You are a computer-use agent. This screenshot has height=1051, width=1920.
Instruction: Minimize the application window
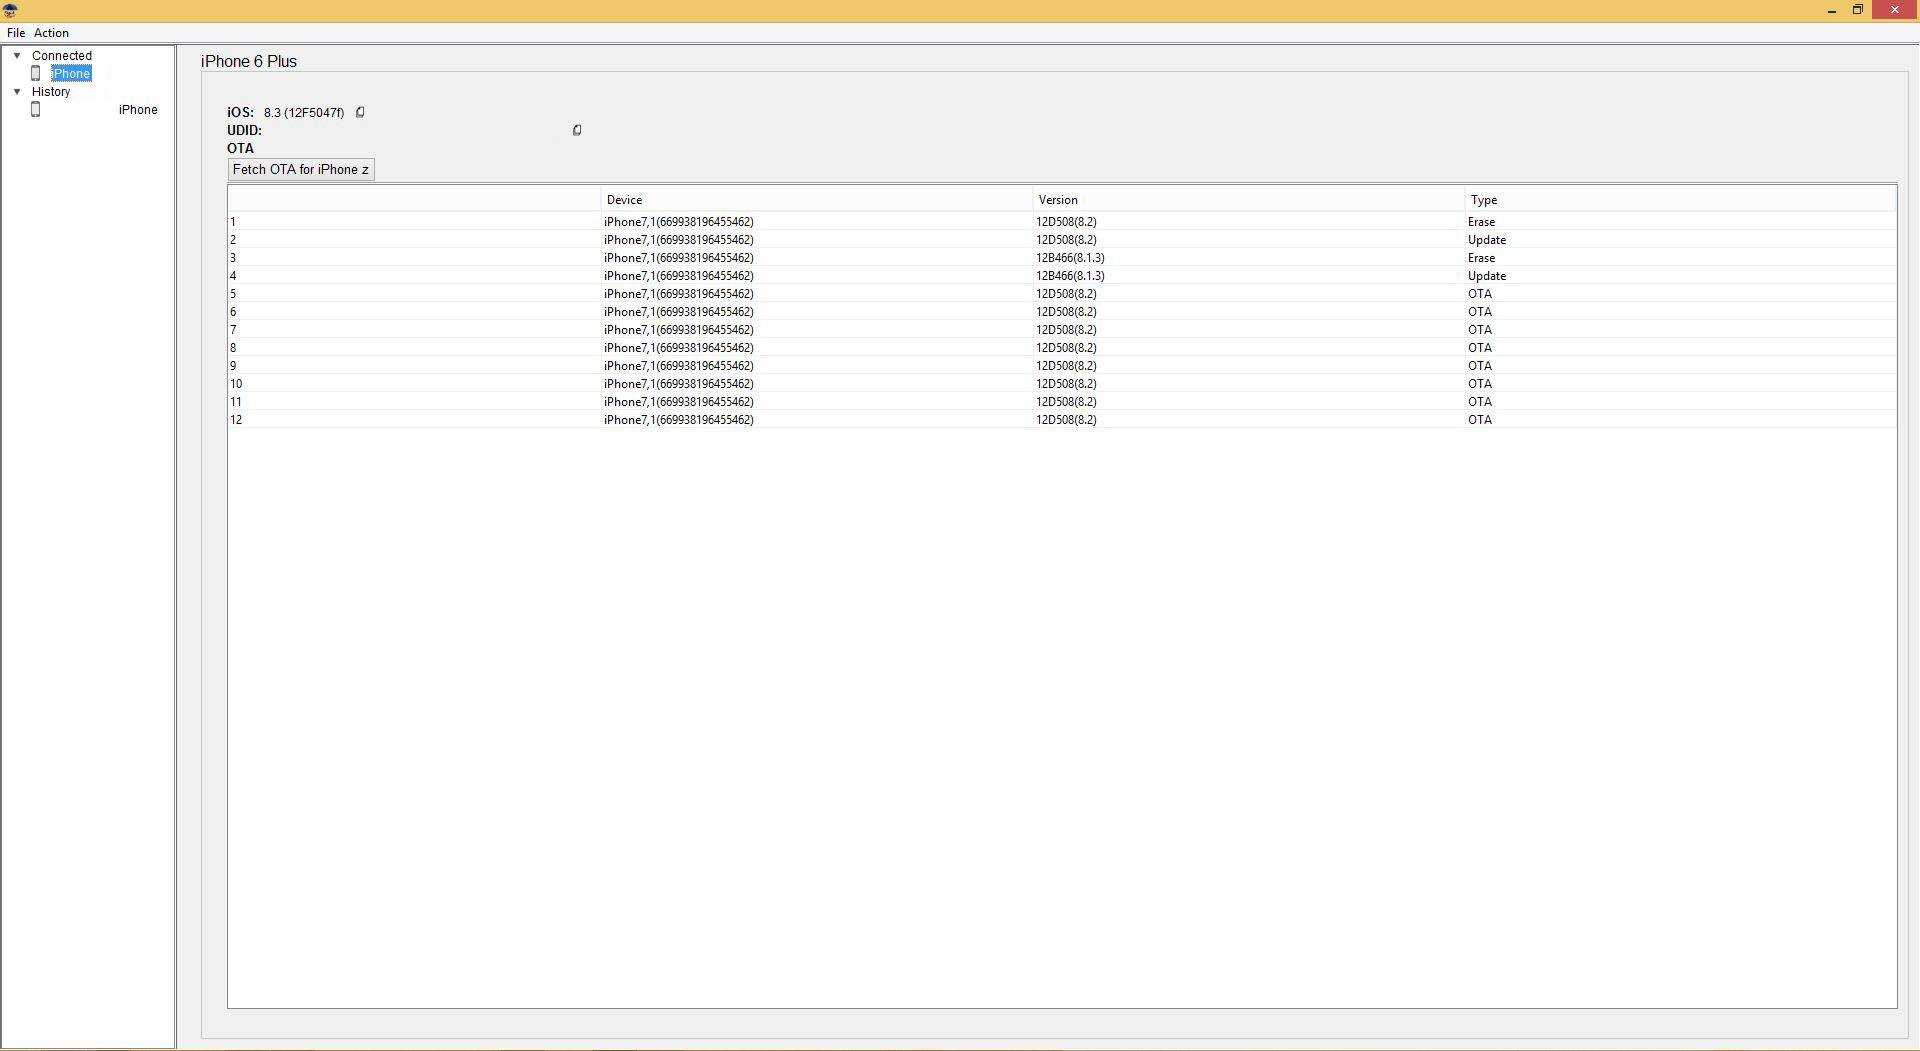coord(1831,10)
